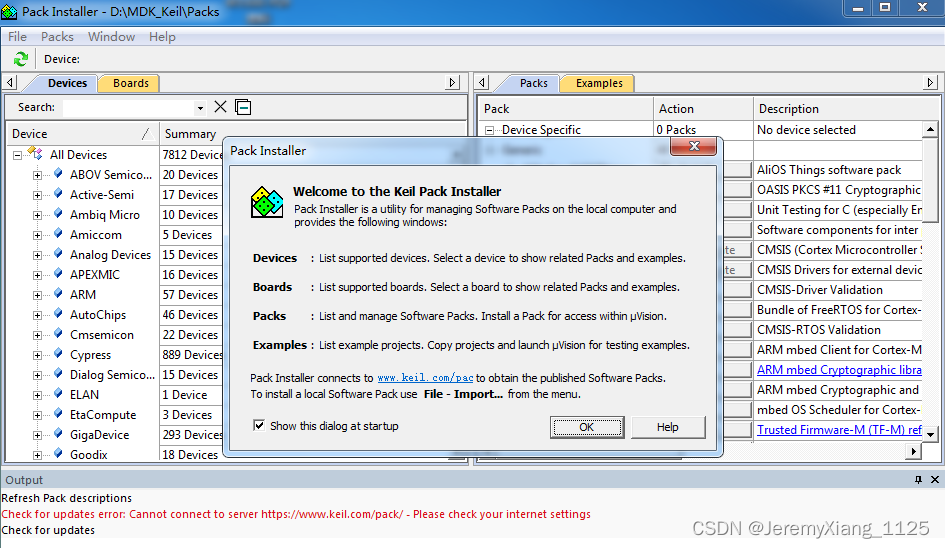Click the Goodix vendor icon
Image resolution: width=945 pixels, height=548 pixels.
pyautogui.click(x=58, y=453)
